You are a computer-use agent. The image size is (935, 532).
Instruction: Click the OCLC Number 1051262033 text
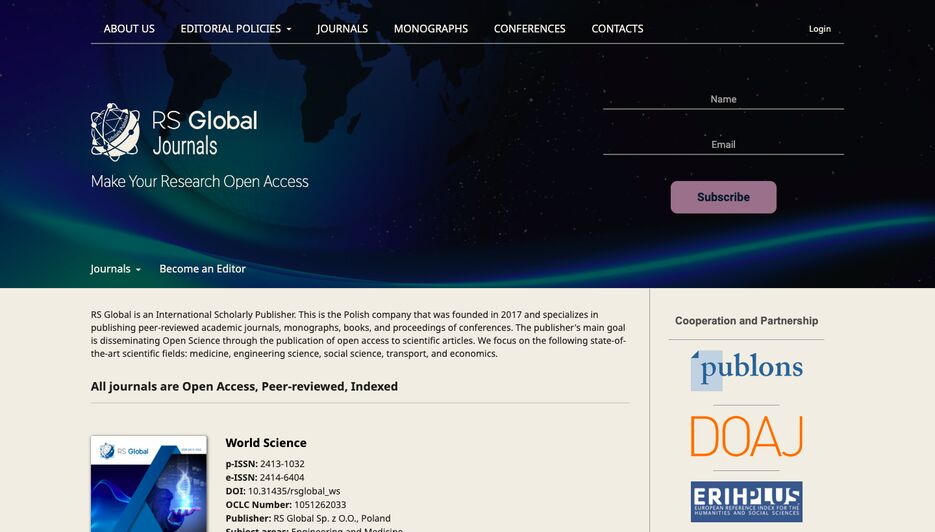pyautogui.click(x=286, y=505)
